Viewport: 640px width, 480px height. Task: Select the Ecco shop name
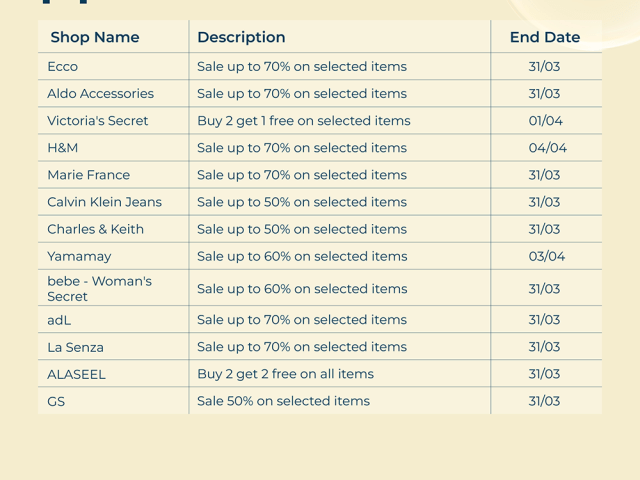pos(62,67)
